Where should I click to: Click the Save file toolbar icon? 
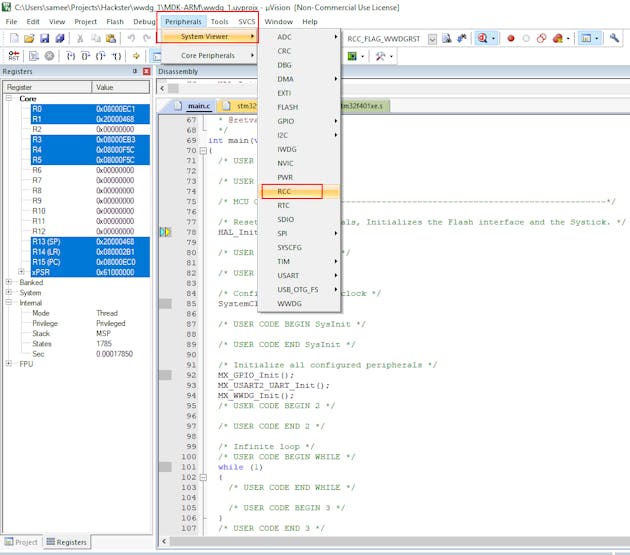click(44, 38)
